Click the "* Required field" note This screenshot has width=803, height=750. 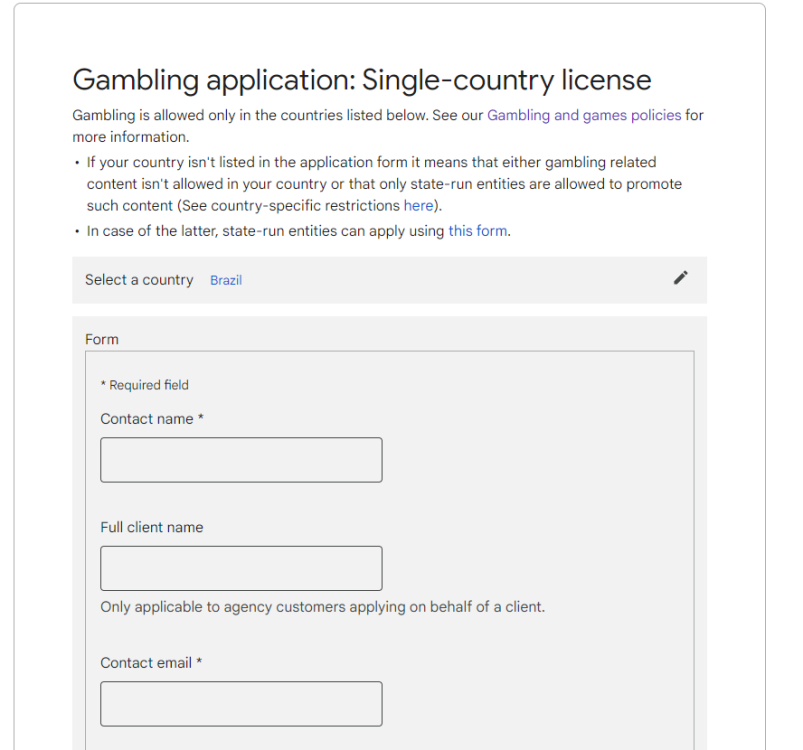(144, 385)
